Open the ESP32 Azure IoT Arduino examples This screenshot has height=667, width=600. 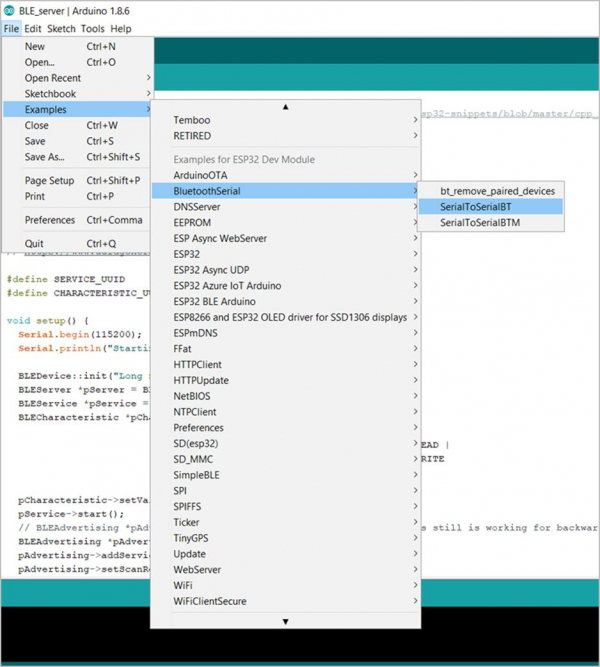pos(286,285)
